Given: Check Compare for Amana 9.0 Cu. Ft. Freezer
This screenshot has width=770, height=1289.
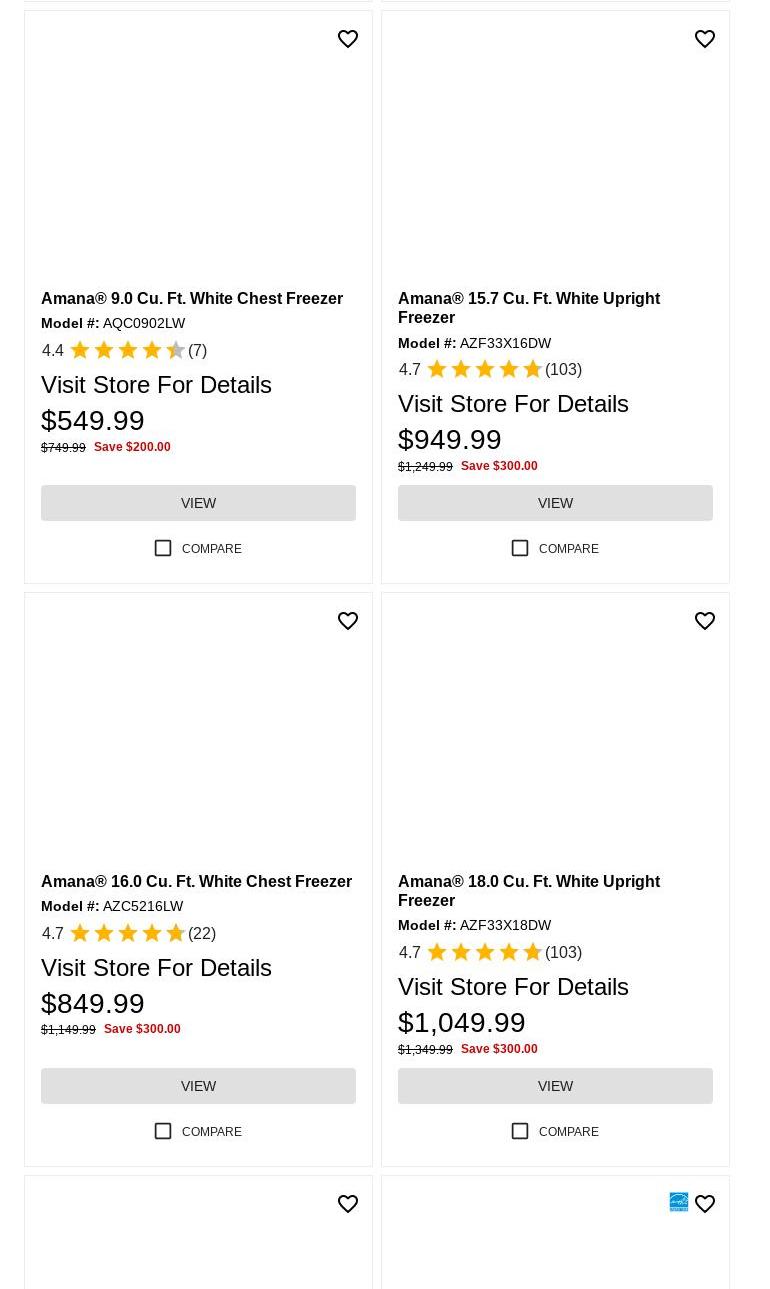Looking at the screenshot, I should click(163, 548).
